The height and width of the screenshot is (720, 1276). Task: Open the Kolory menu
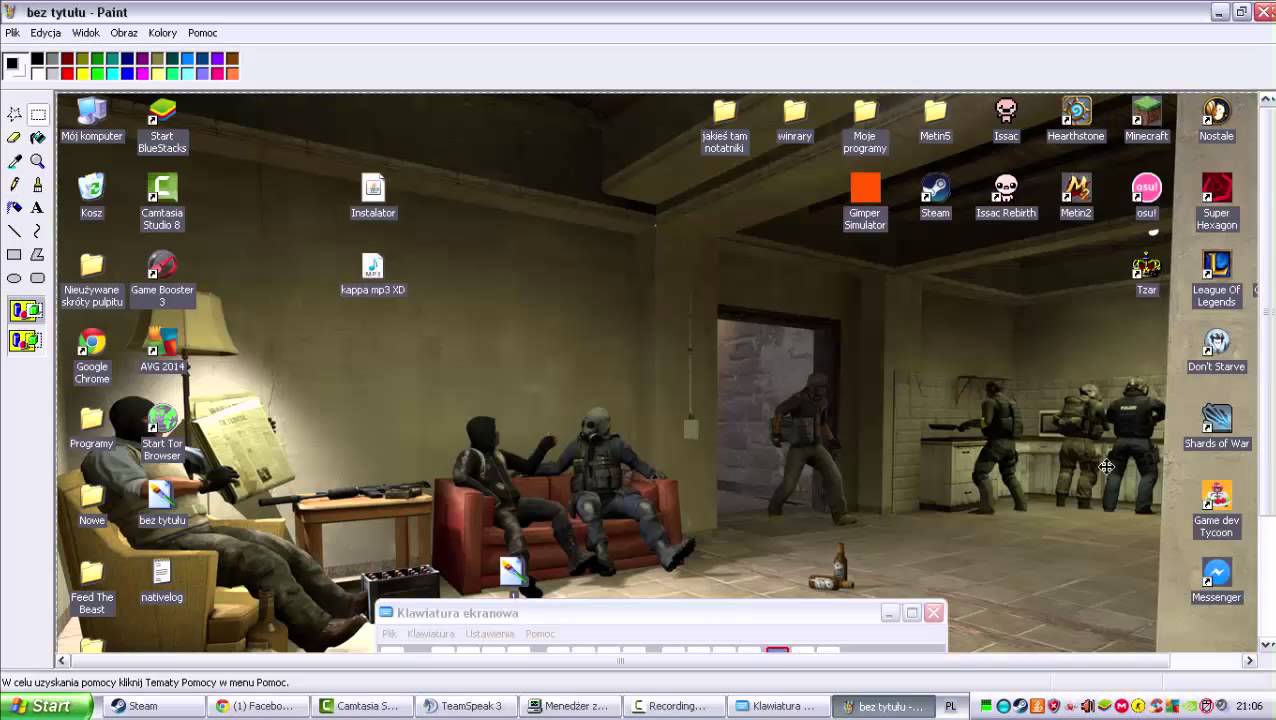(162, 33)
